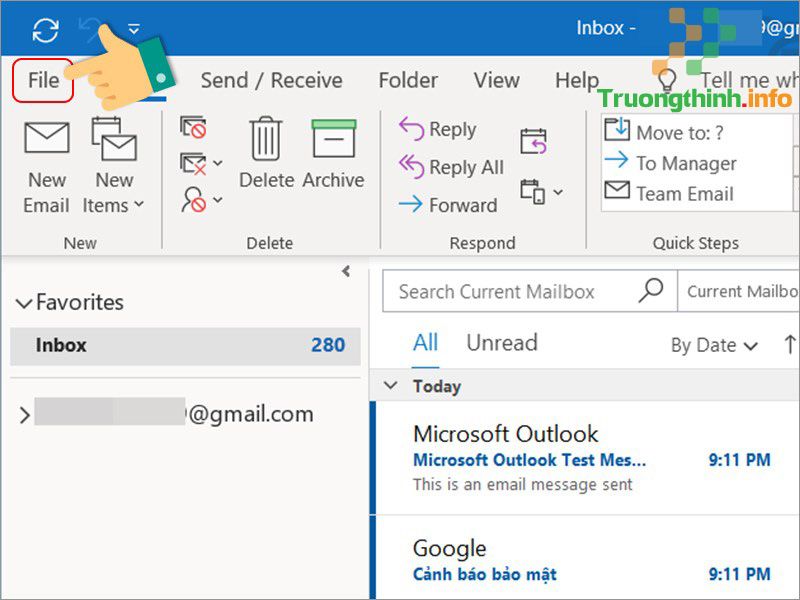Select Inbox in Favorites
This screenshot has height=600, width=800.
coord(185,346)
